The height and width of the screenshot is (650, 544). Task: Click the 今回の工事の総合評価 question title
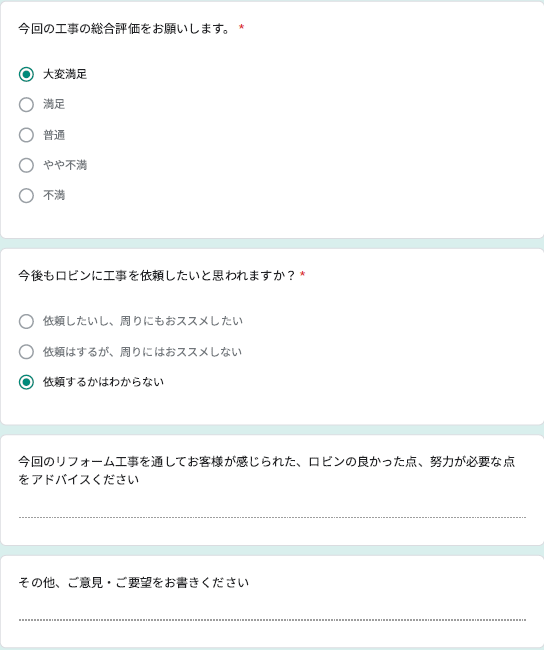pos(124,29)
